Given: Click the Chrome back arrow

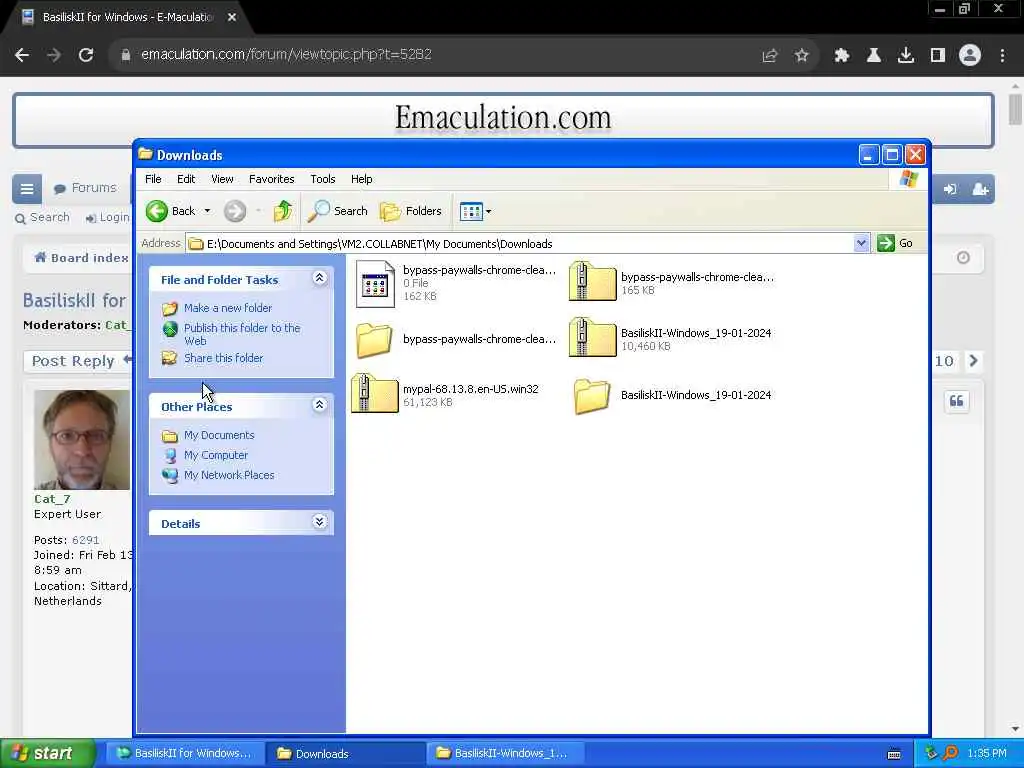Looking at the screenshot, I should click(x=22, y=55).
